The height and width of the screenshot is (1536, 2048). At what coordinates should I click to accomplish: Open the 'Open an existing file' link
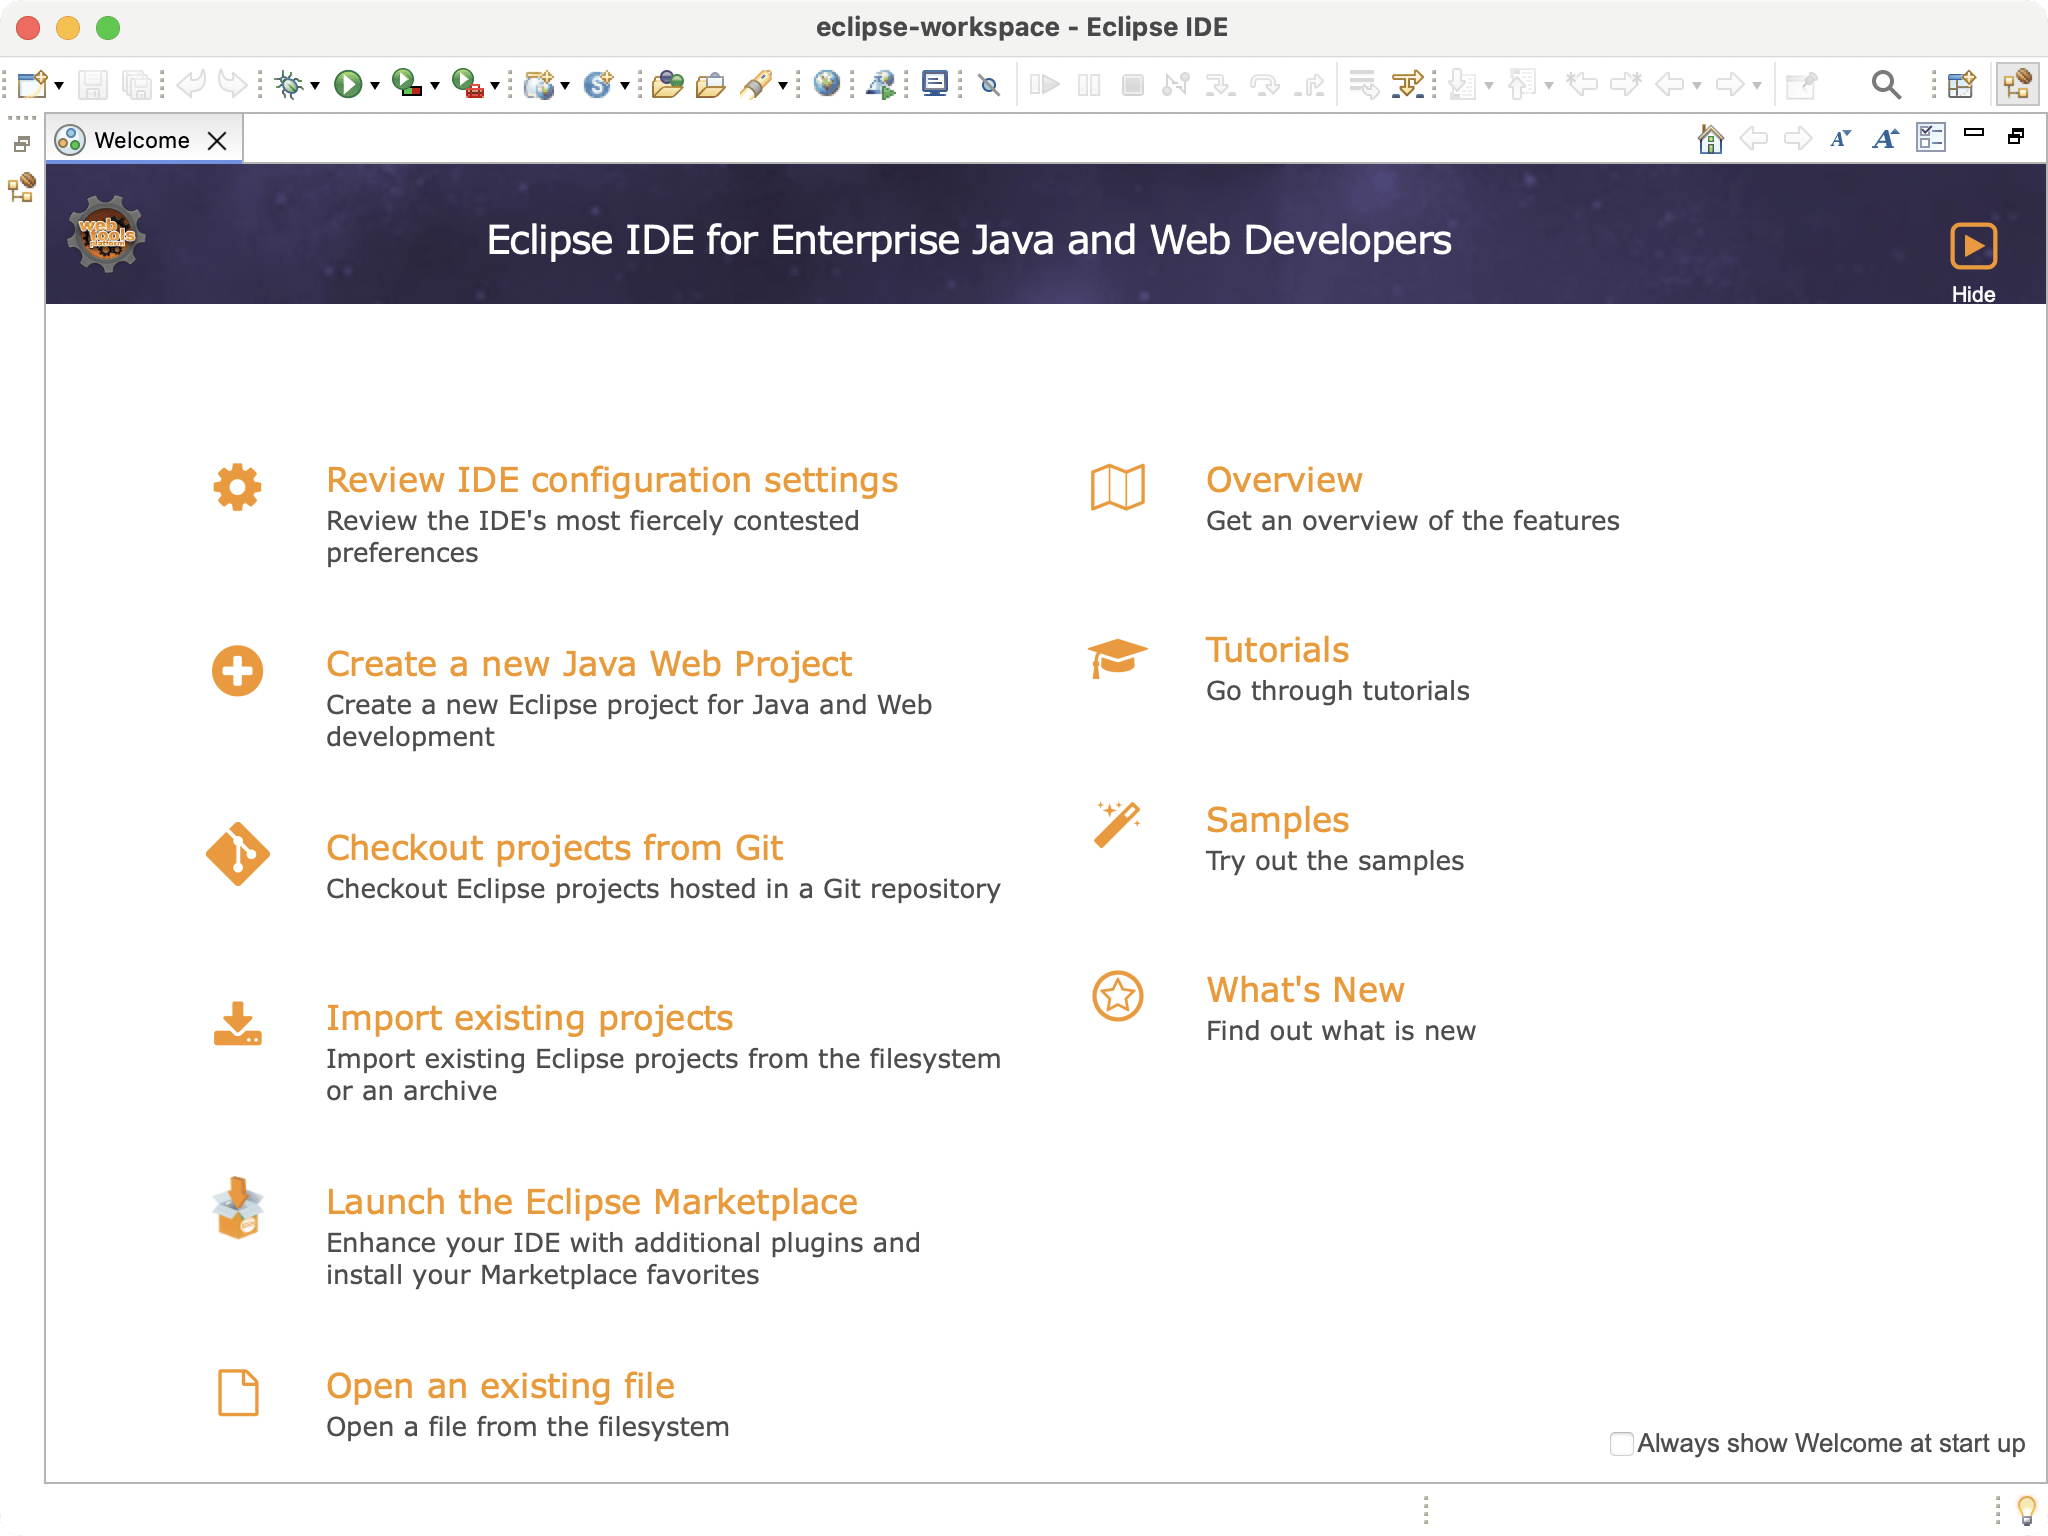tap(500, 1386)
